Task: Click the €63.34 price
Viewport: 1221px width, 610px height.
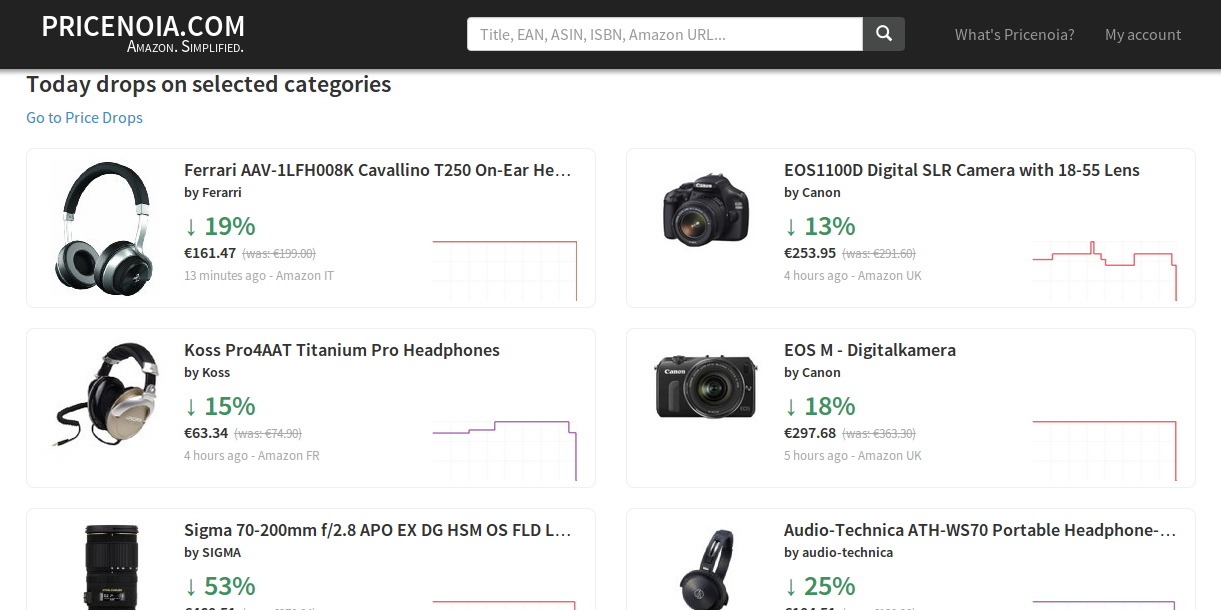Action: point(206,433)
